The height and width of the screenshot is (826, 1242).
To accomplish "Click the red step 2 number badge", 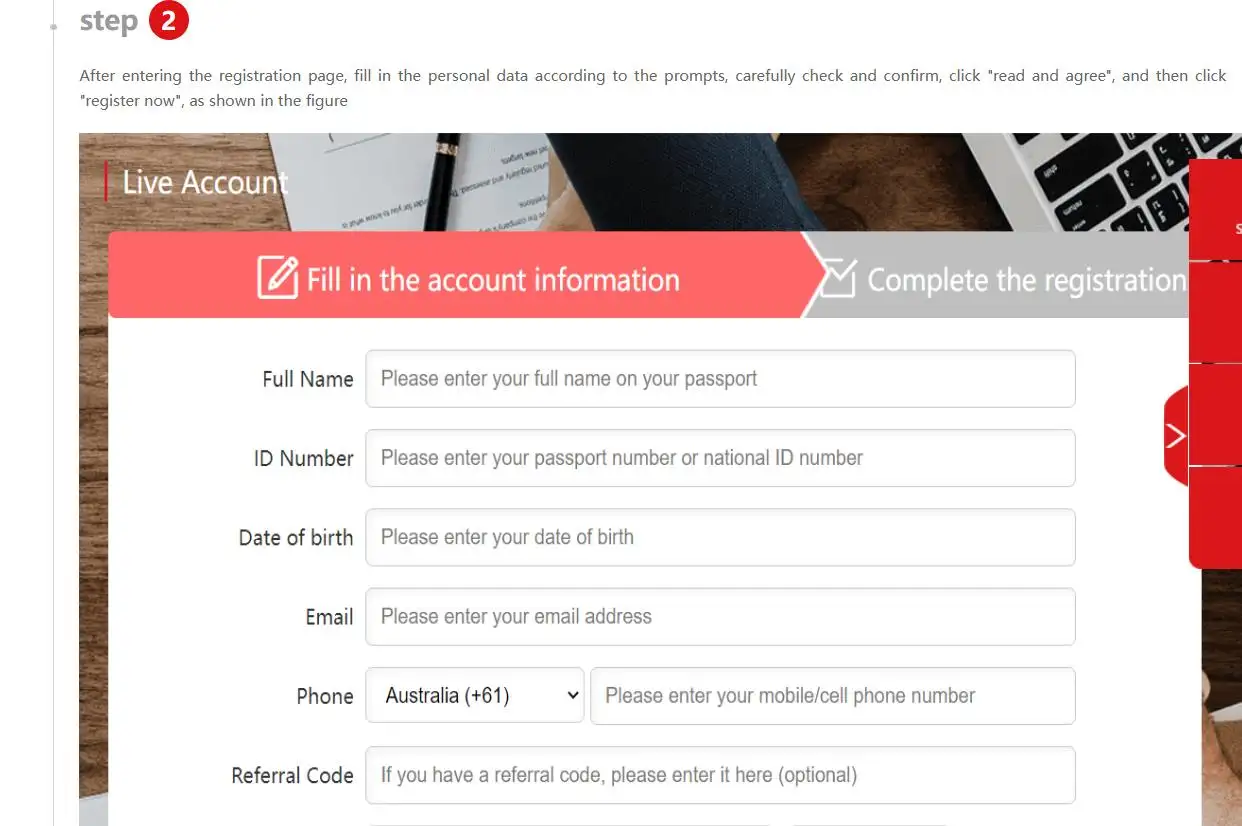I will (x=168, y=21).
